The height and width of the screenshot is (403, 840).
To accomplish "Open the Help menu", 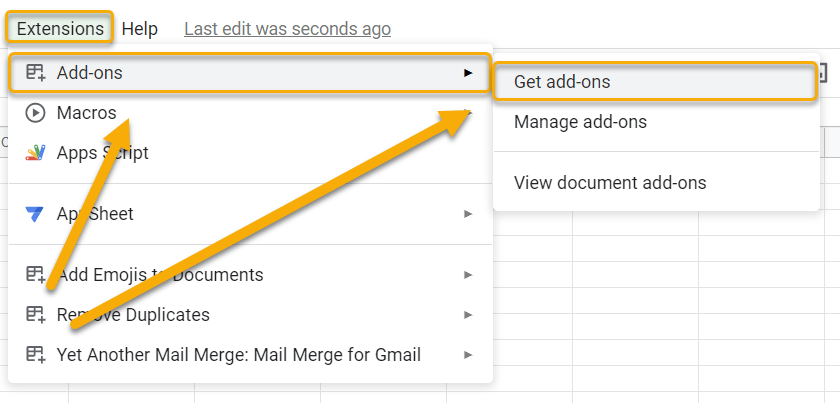I will [140, 29].
